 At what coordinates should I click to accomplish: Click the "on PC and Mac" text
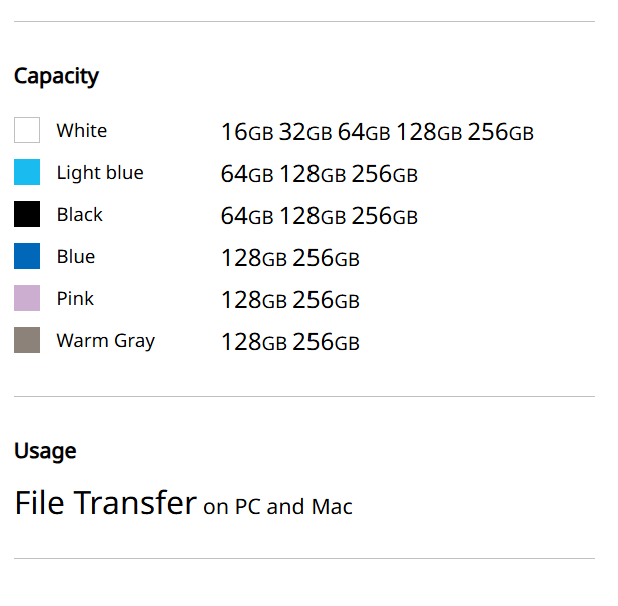pos(278,507)
